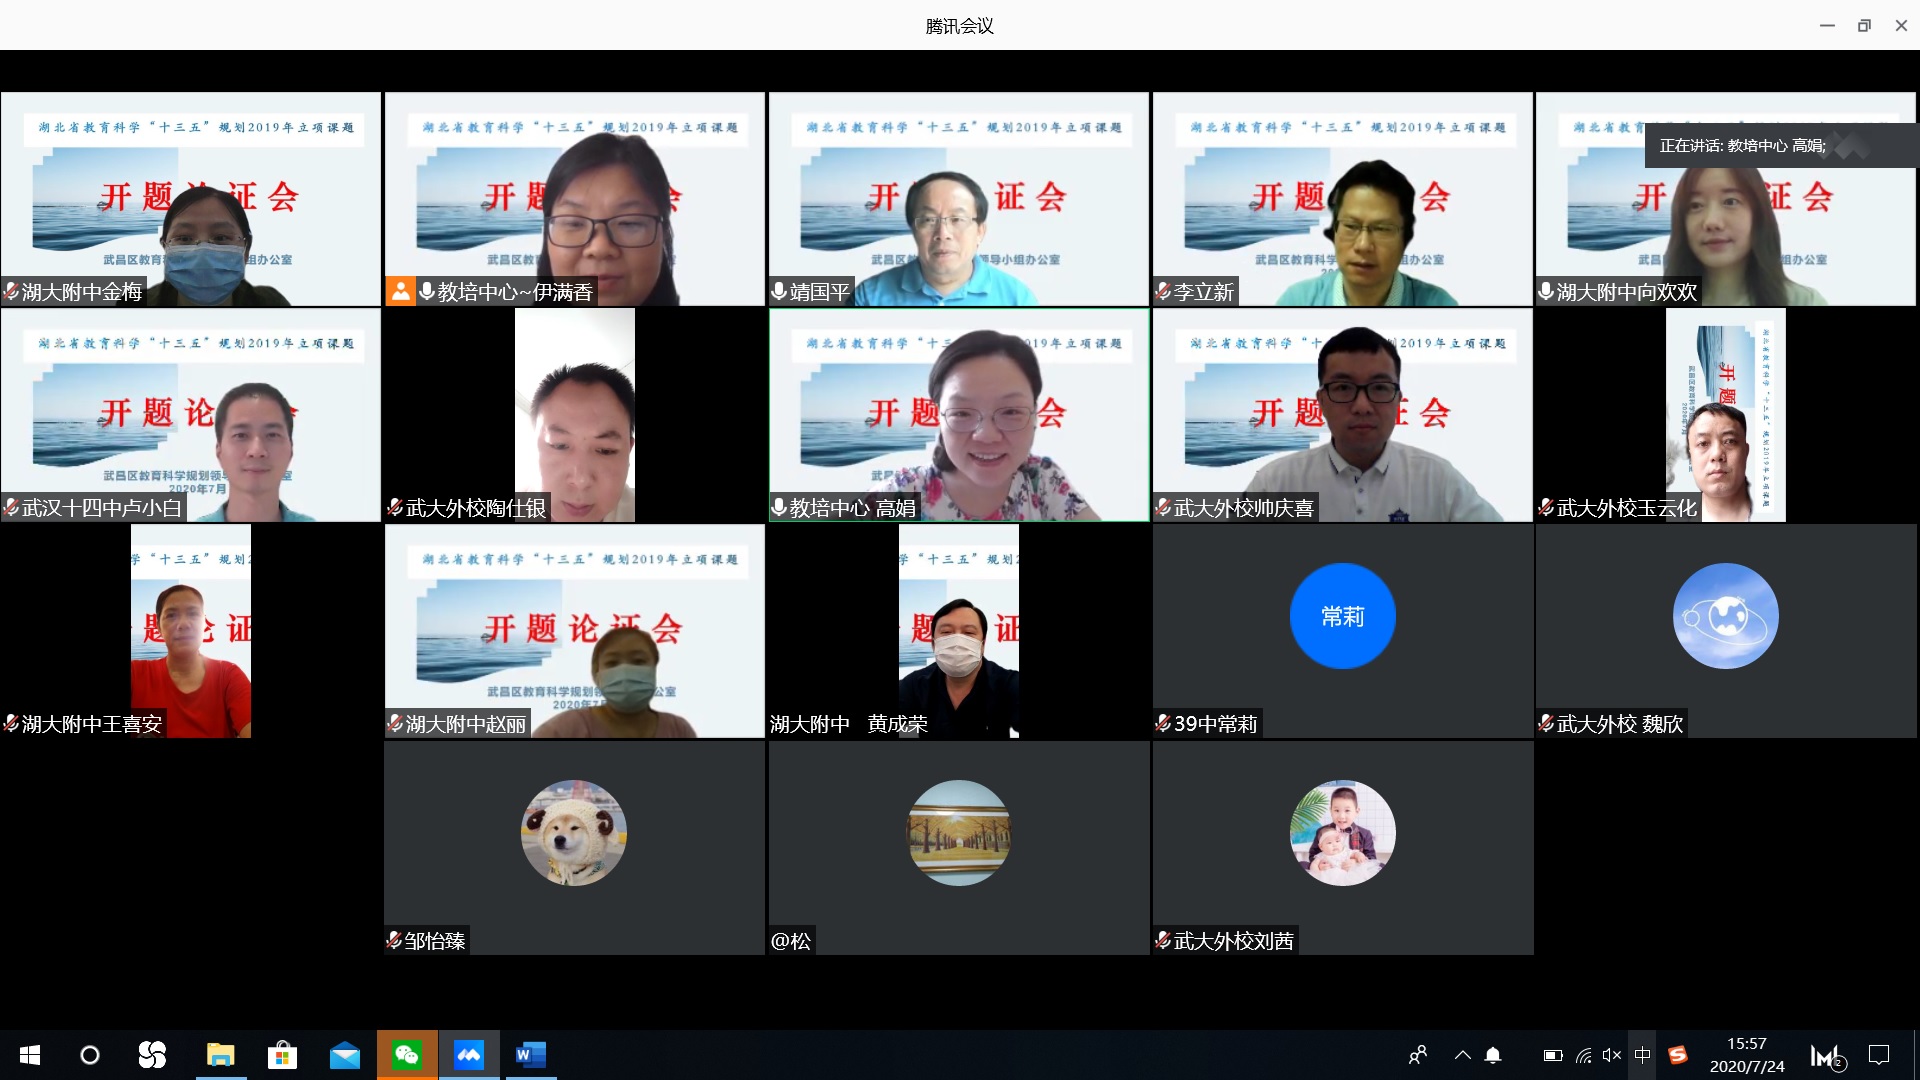
Task: Click the Sogou input method tray icon
Action: (1678, 1055)
